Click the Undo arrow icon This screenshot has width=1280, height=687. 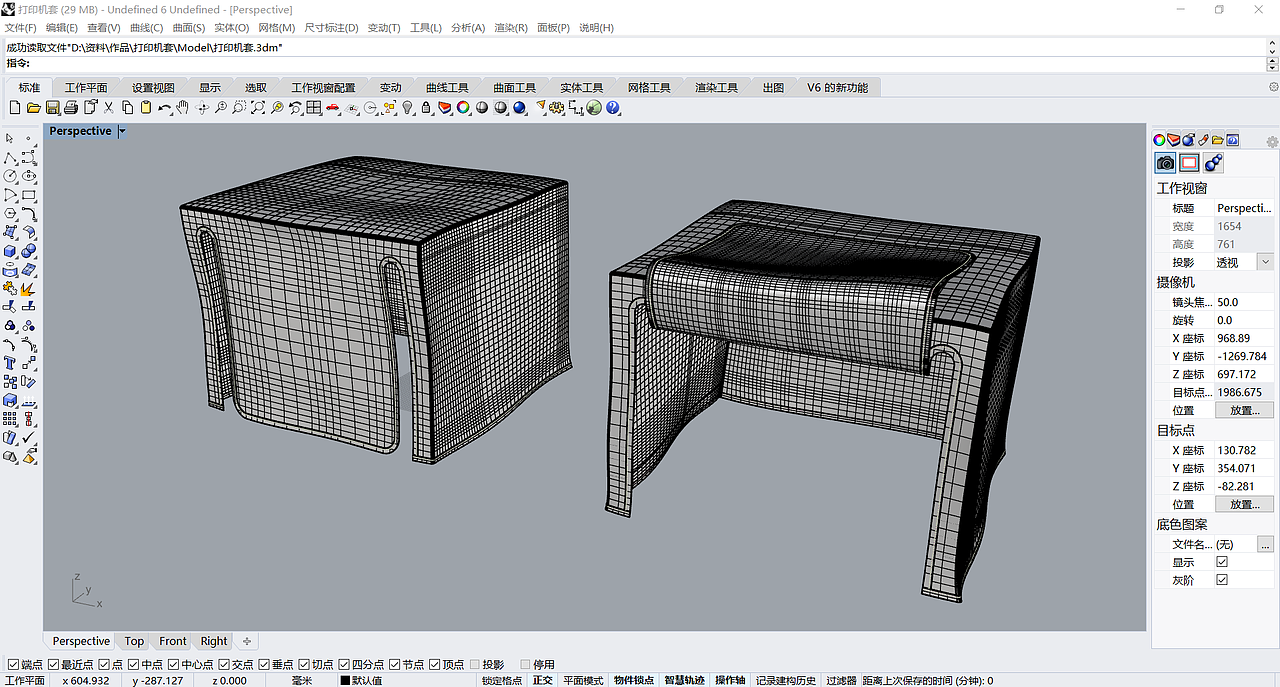pos(164,108)
